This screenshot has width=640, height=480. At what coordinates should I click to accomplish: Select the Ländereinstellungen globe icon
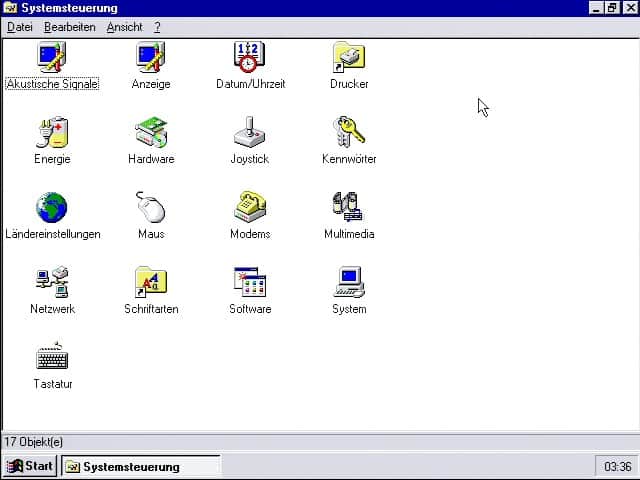(x=52, y=207)
